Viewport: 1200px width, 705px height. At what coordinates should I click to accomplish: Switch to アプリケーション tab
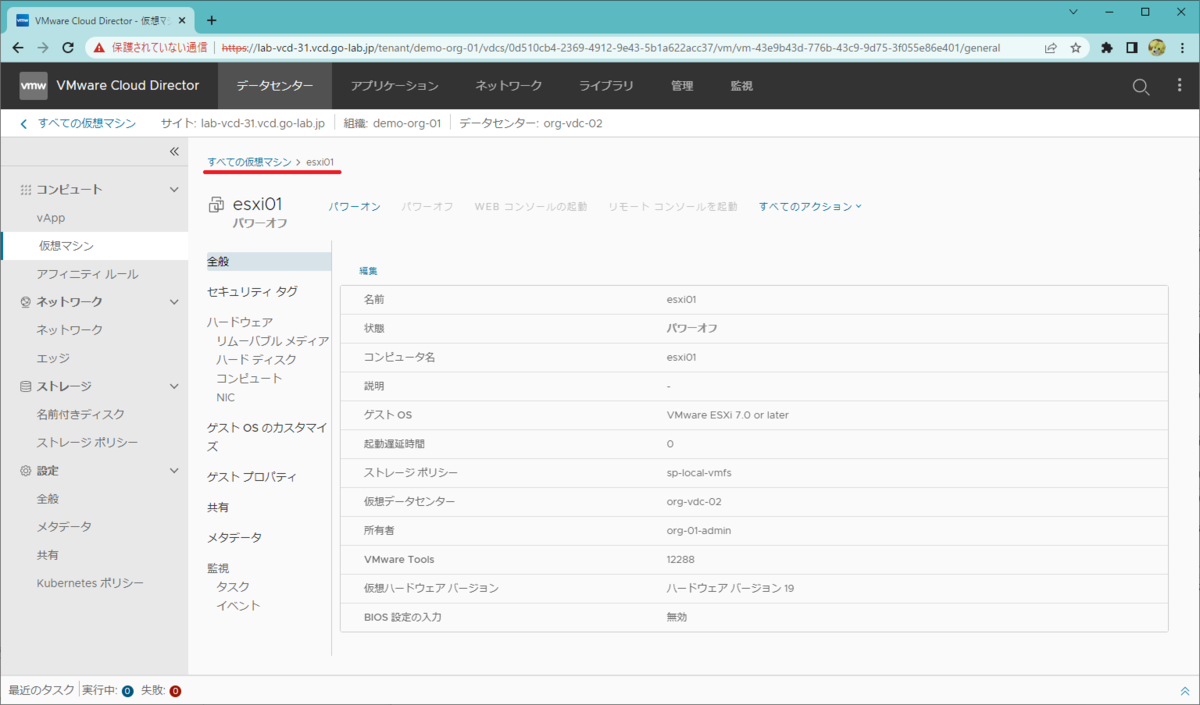click(x=395, y=86)
